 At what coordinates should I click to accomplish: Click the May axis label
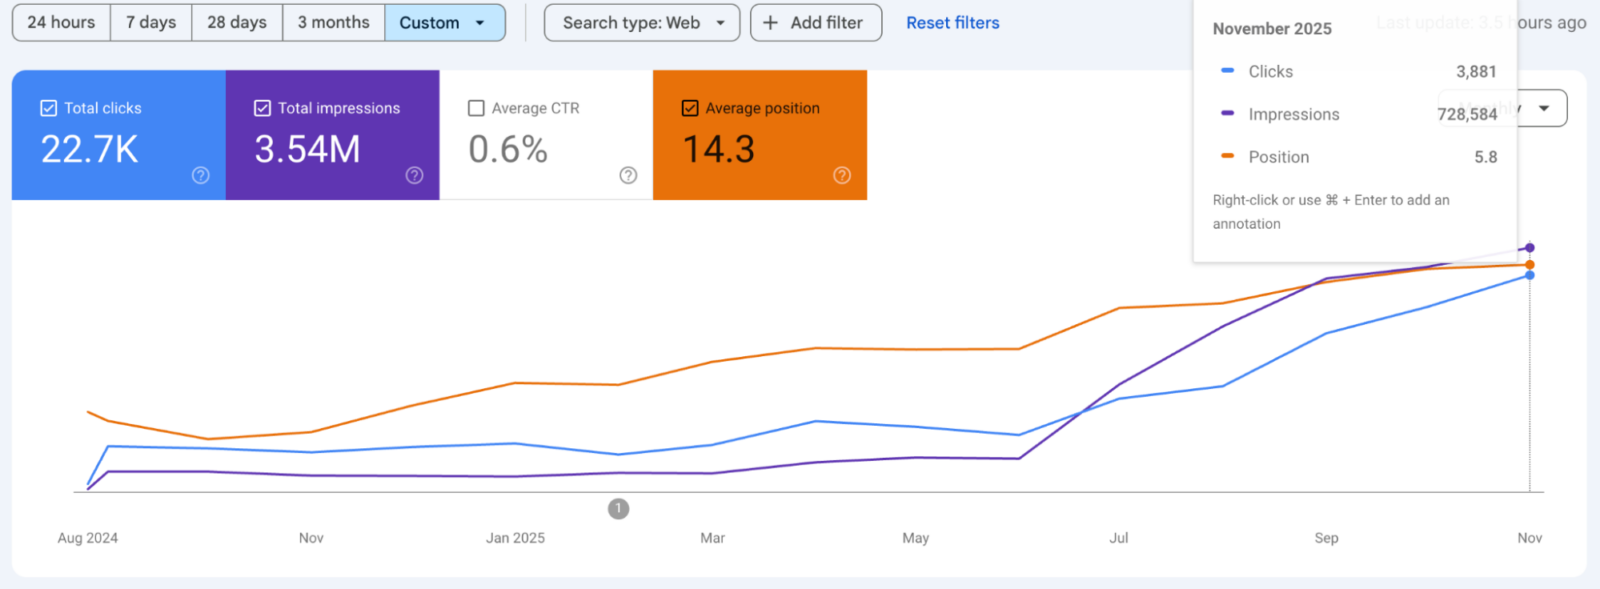[x=916, y=538]
